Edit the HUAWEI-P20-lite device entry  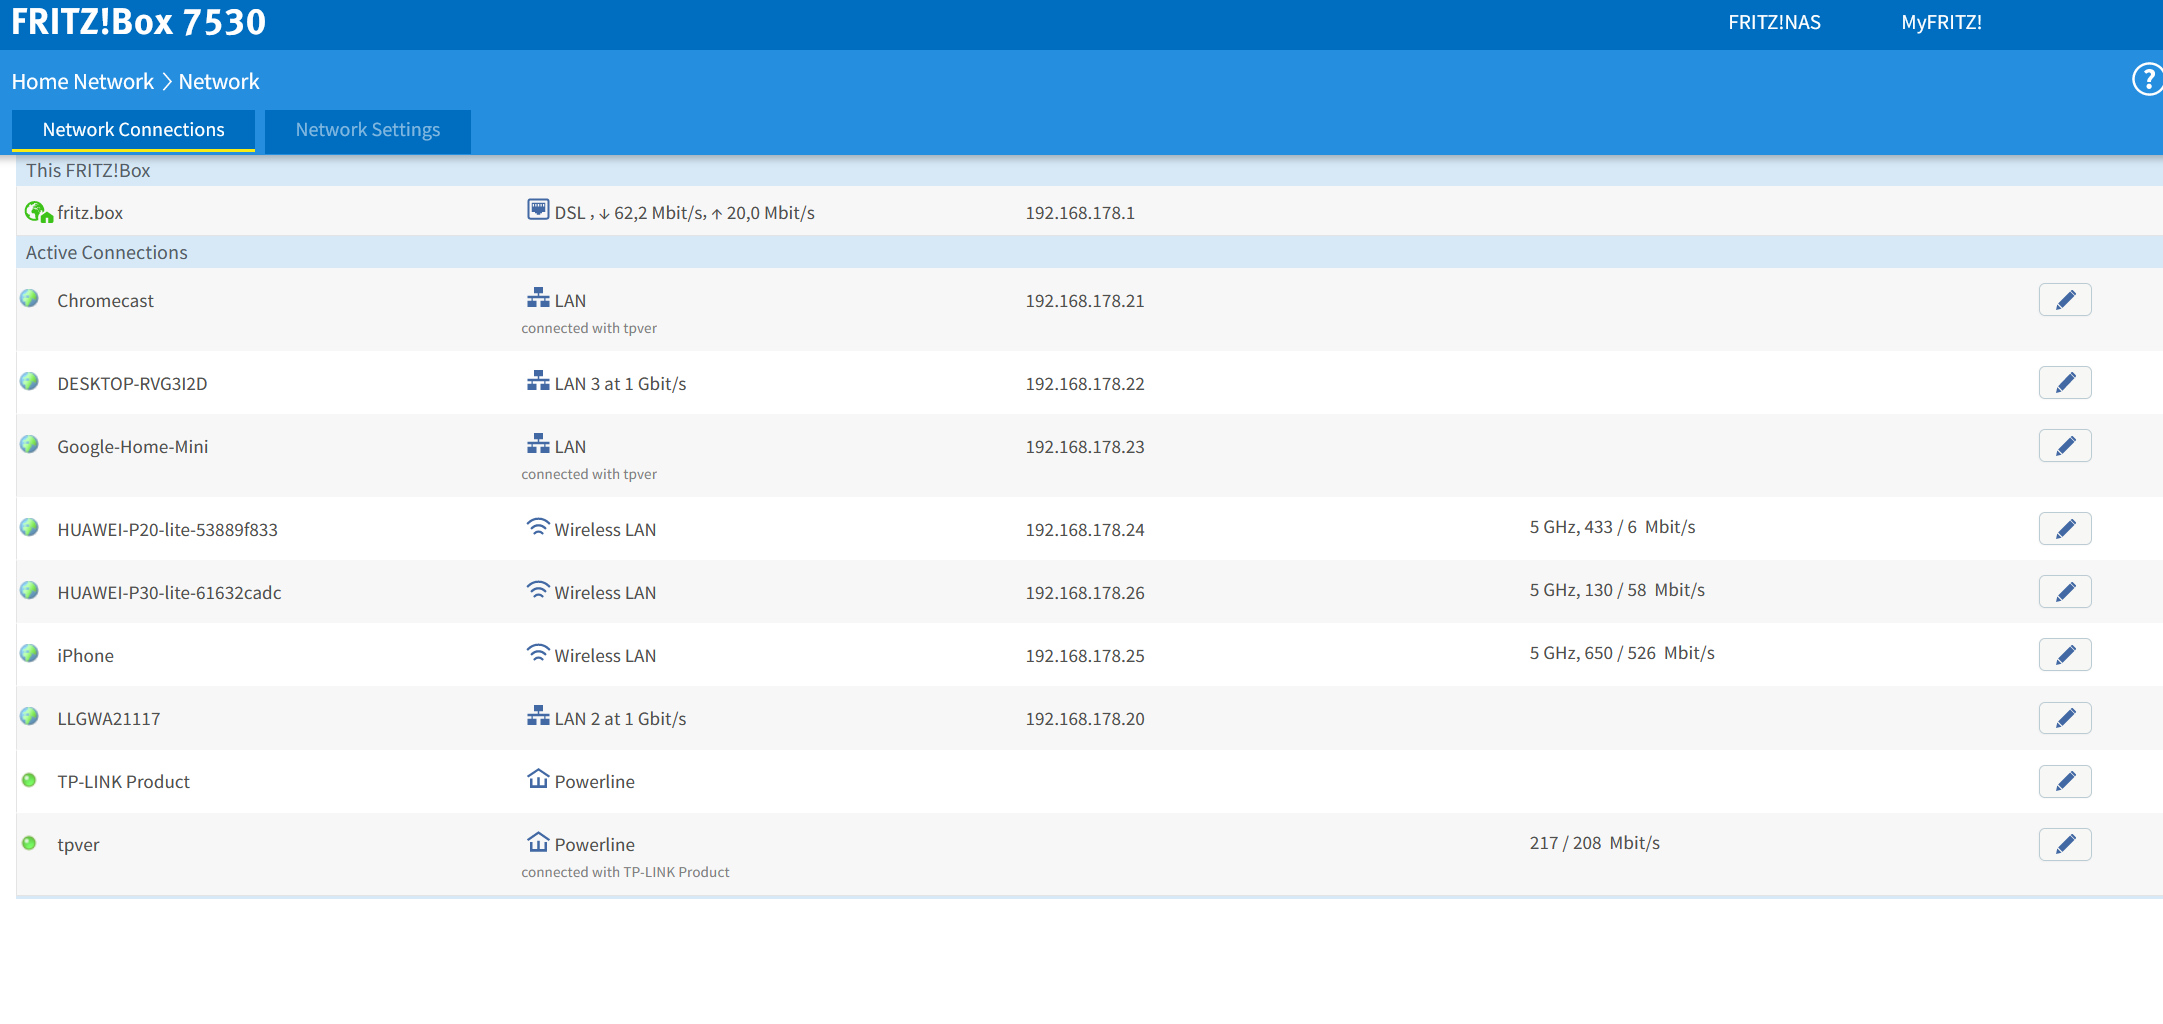[x=2065, y=529]
